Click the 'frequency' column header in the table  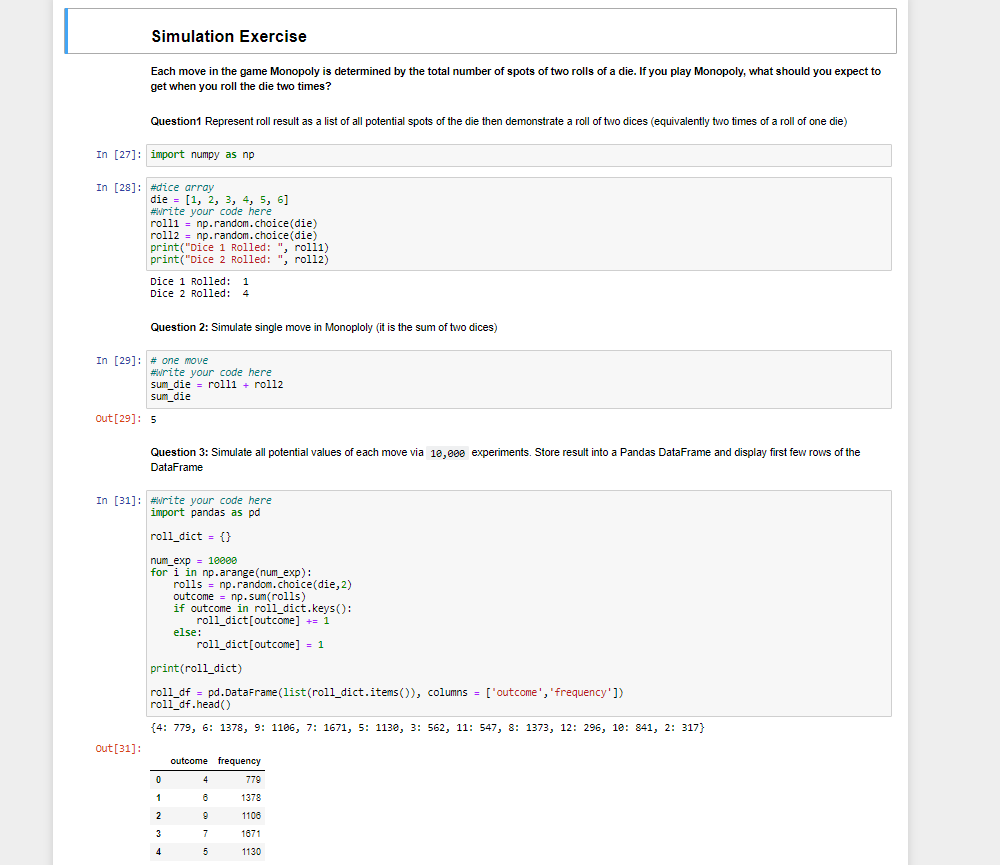(x=239, y=761)
